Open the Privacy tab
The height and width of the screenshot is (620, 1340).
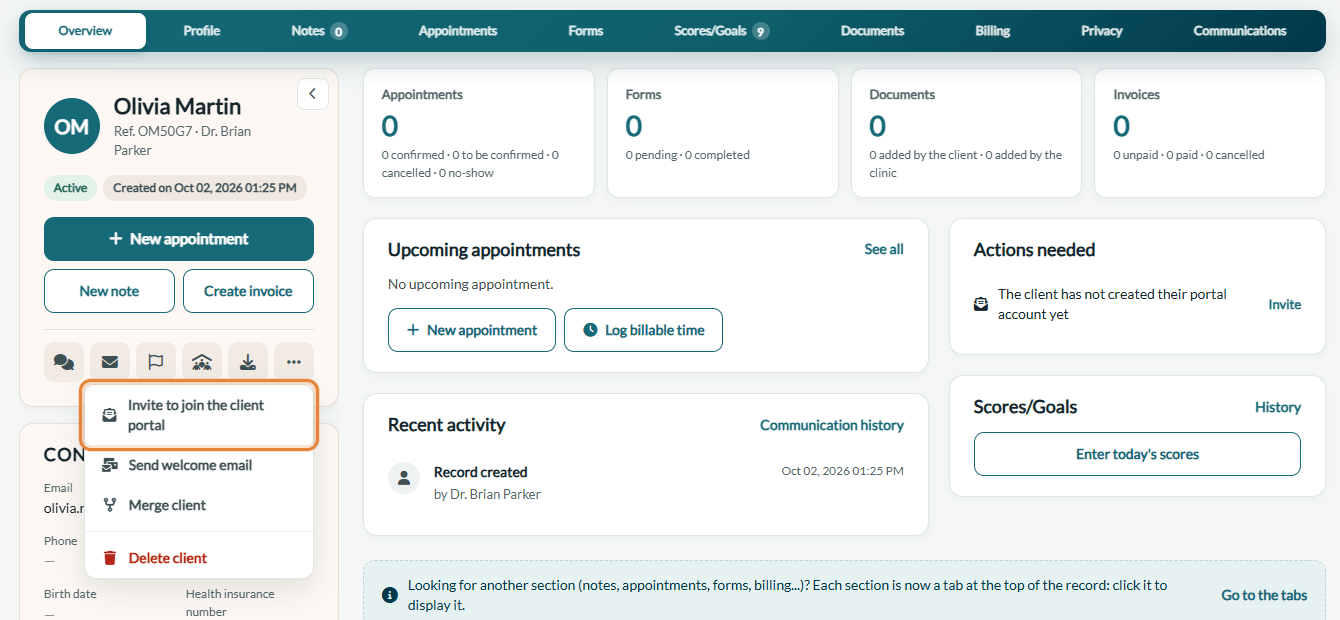tap(1102, 31)
